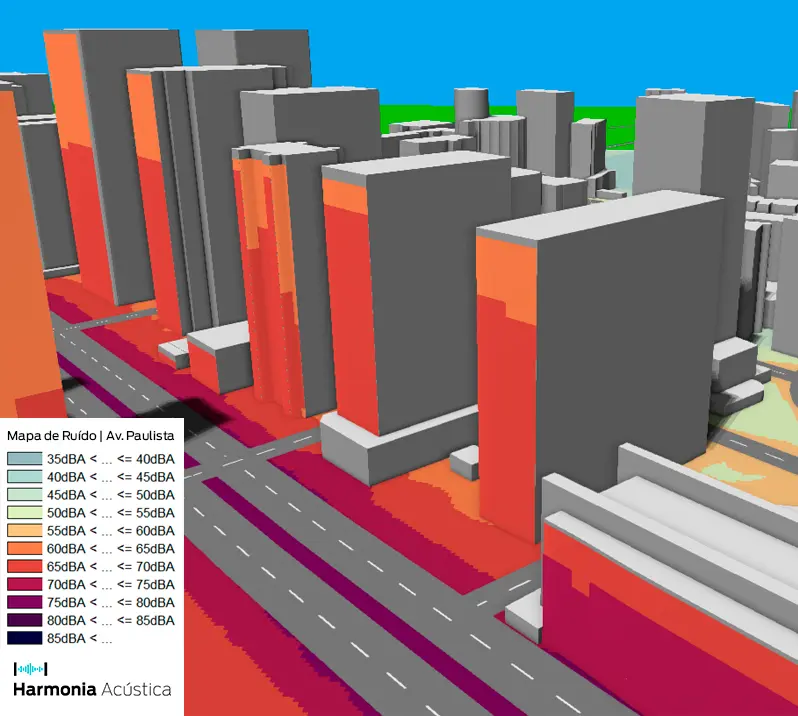This screenshot has height=716, width=798.
Task: Pick the 35dBA to 40dBA color swatch
Action: tap(24, 458)
